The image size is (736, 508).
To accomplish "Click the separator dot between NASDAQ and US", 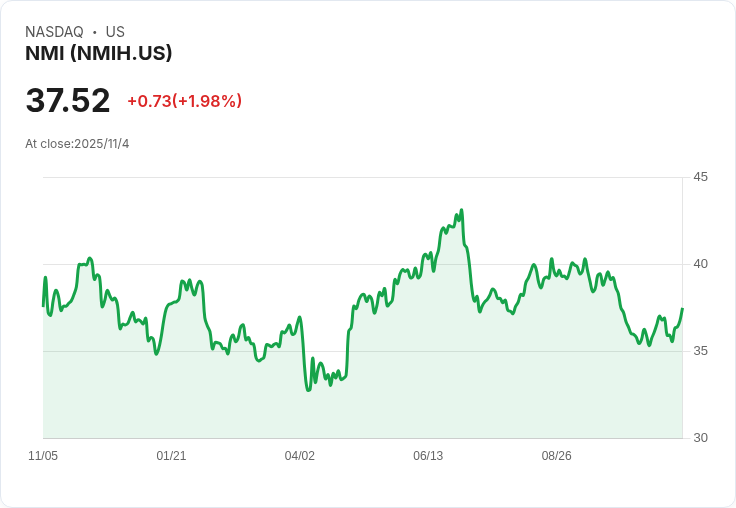I will (x=94, y=33).
